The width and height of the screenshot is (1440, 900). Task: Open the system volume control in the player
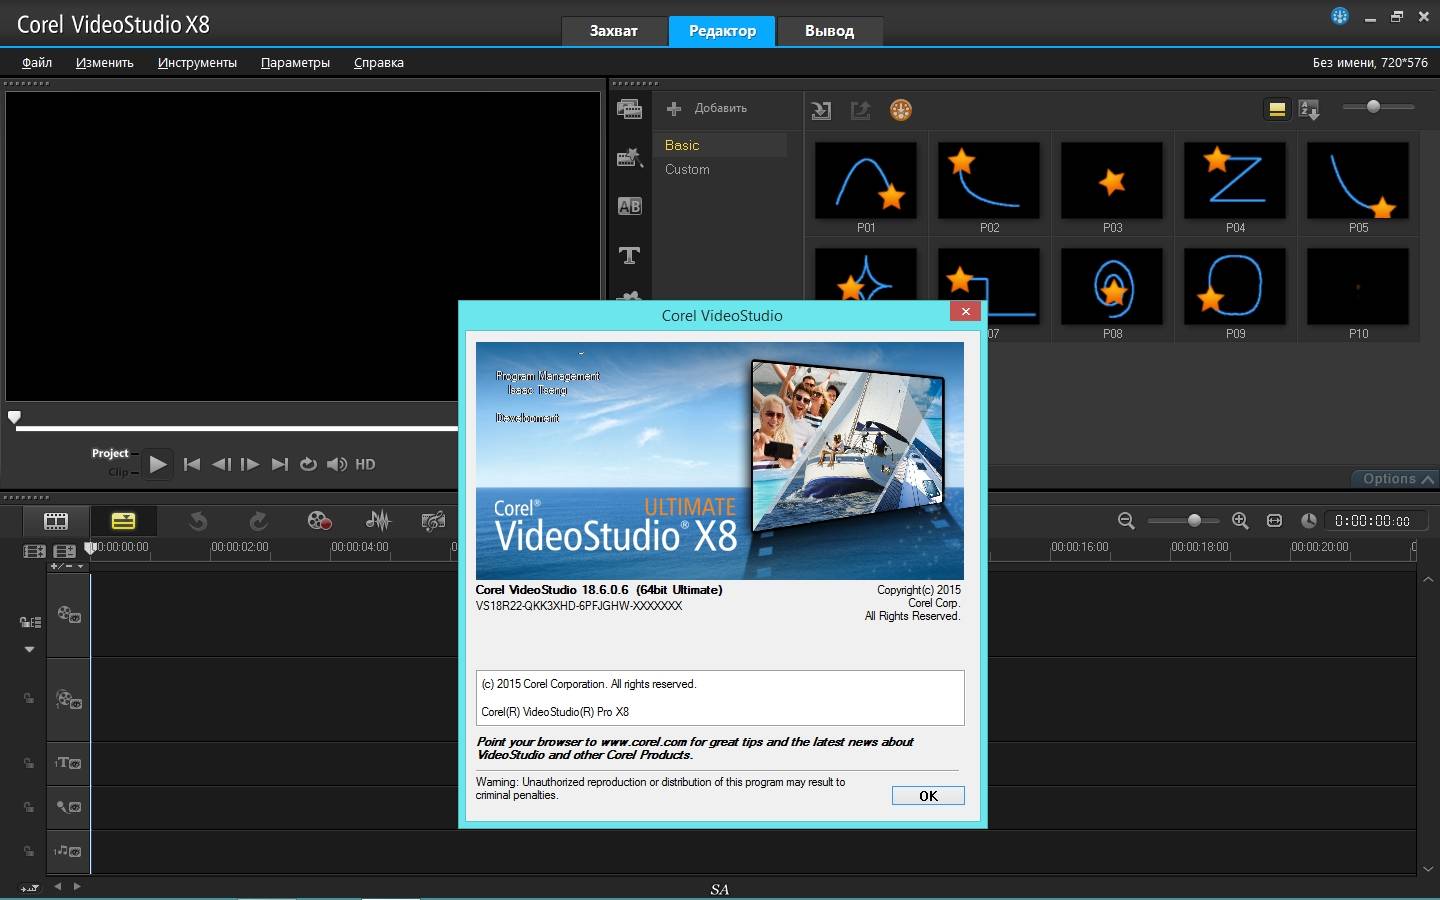tap(337, 464)
